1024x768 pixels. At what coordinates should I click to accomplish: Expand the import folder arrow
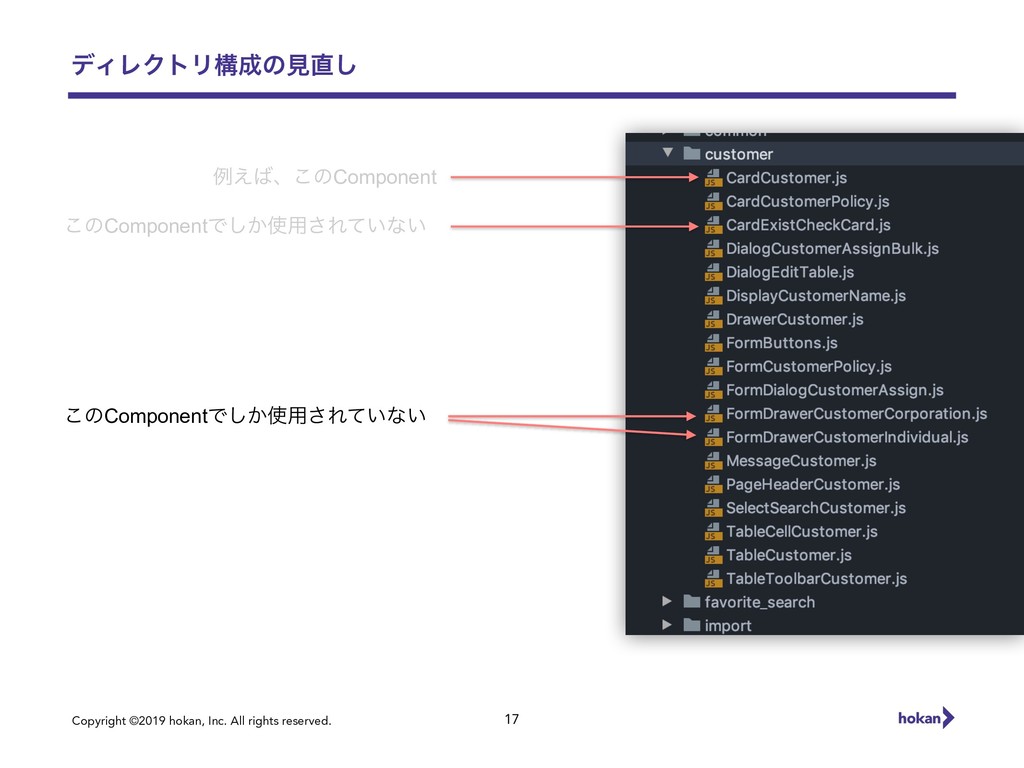(x=666, y=624)
